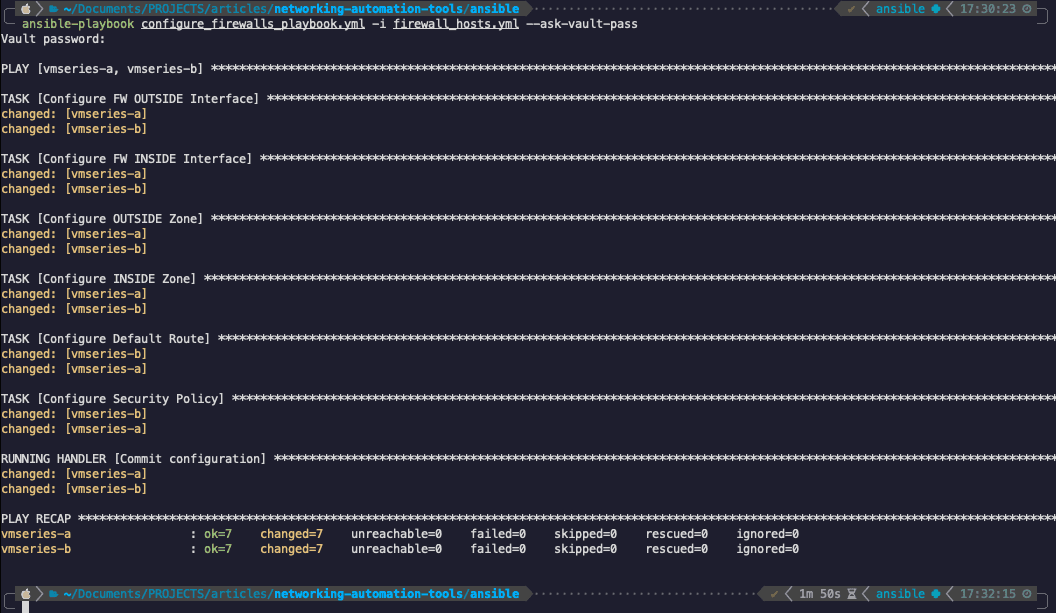Click the Ansible environment icon in bottom prompt

coord(935,593)
